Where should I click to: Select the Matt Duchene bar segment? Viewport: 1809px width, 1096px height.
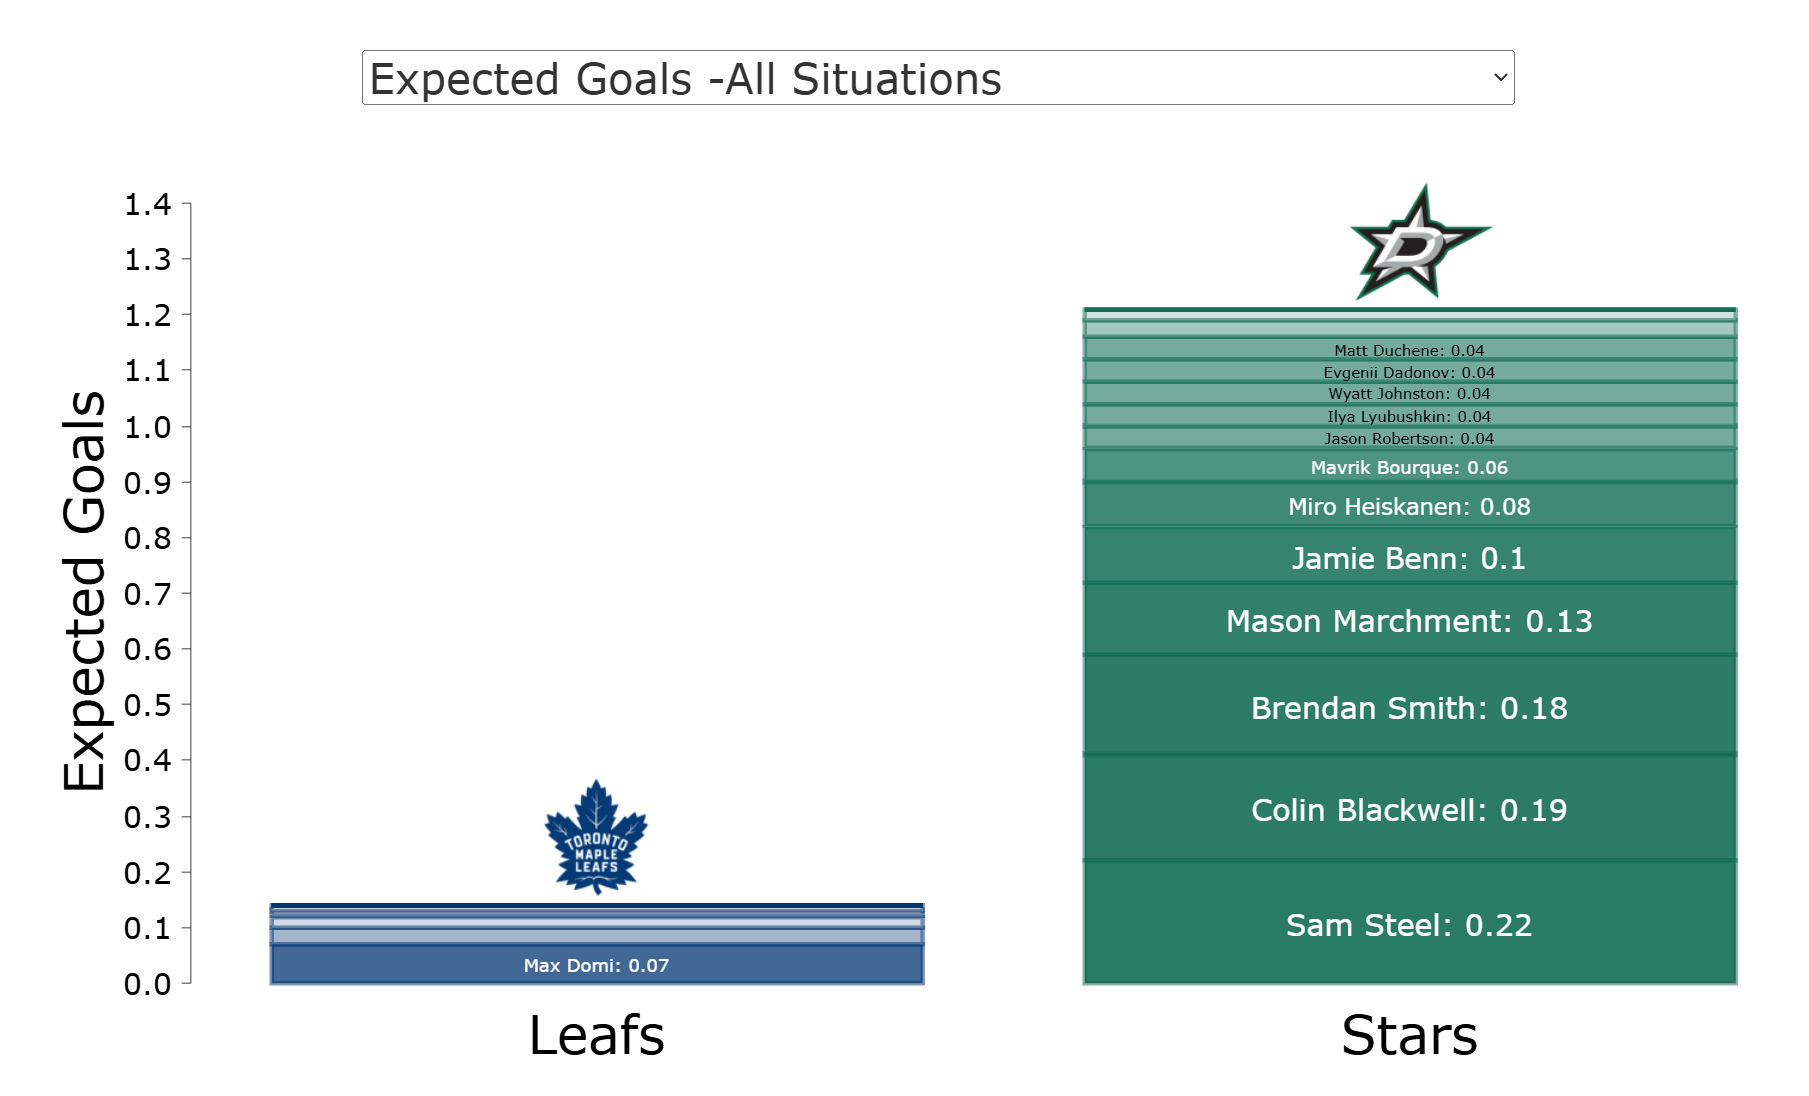1409,350
